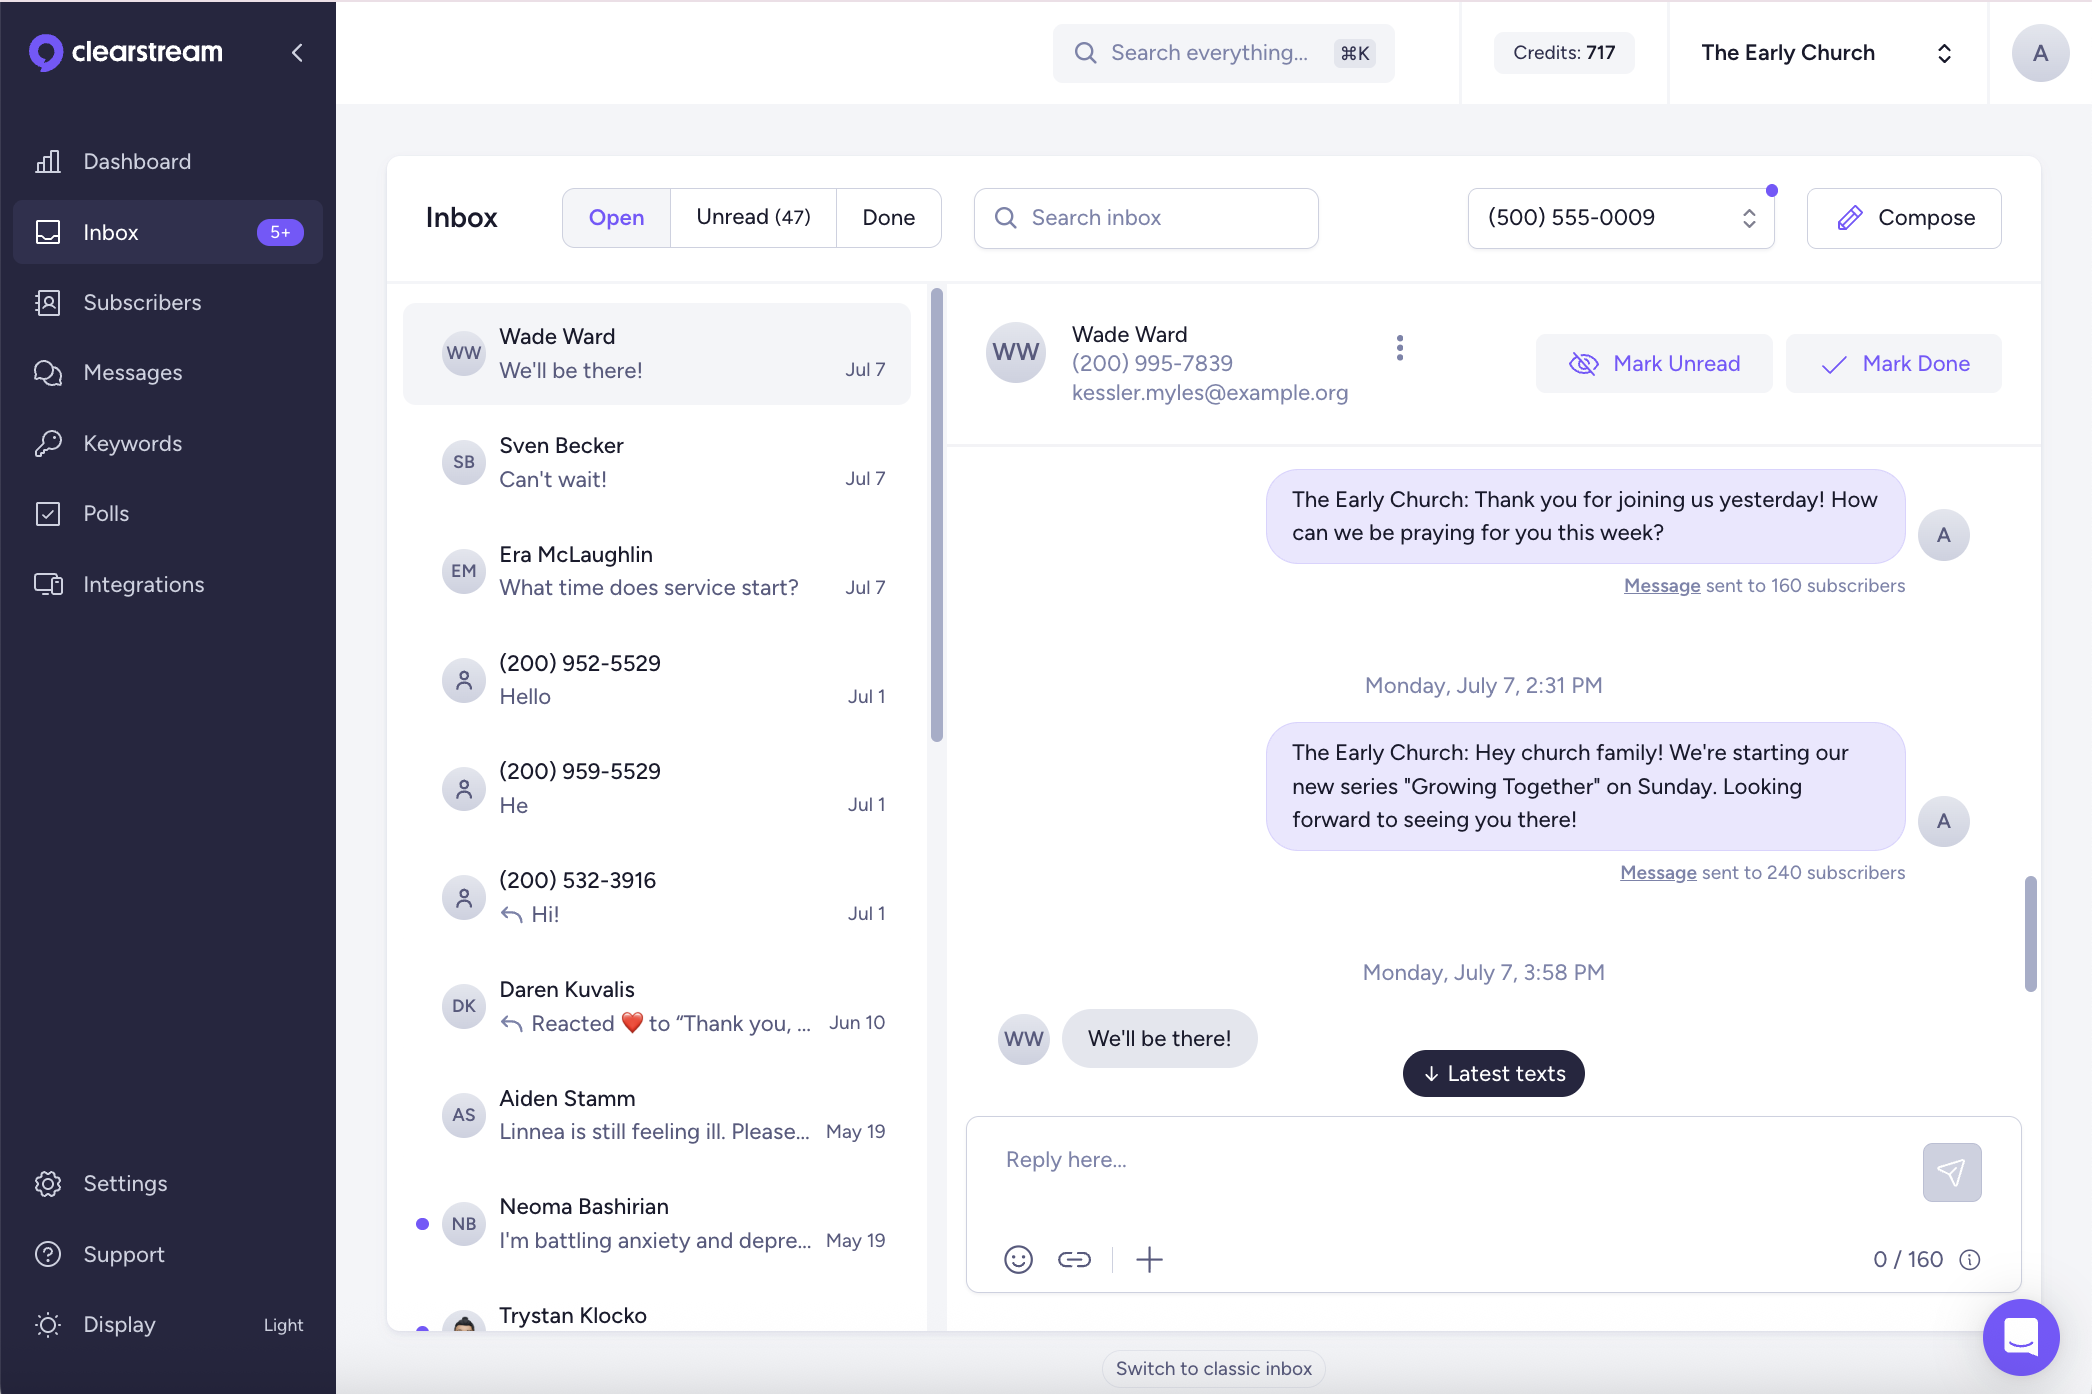Open the Done messages tab

point(888,217)
